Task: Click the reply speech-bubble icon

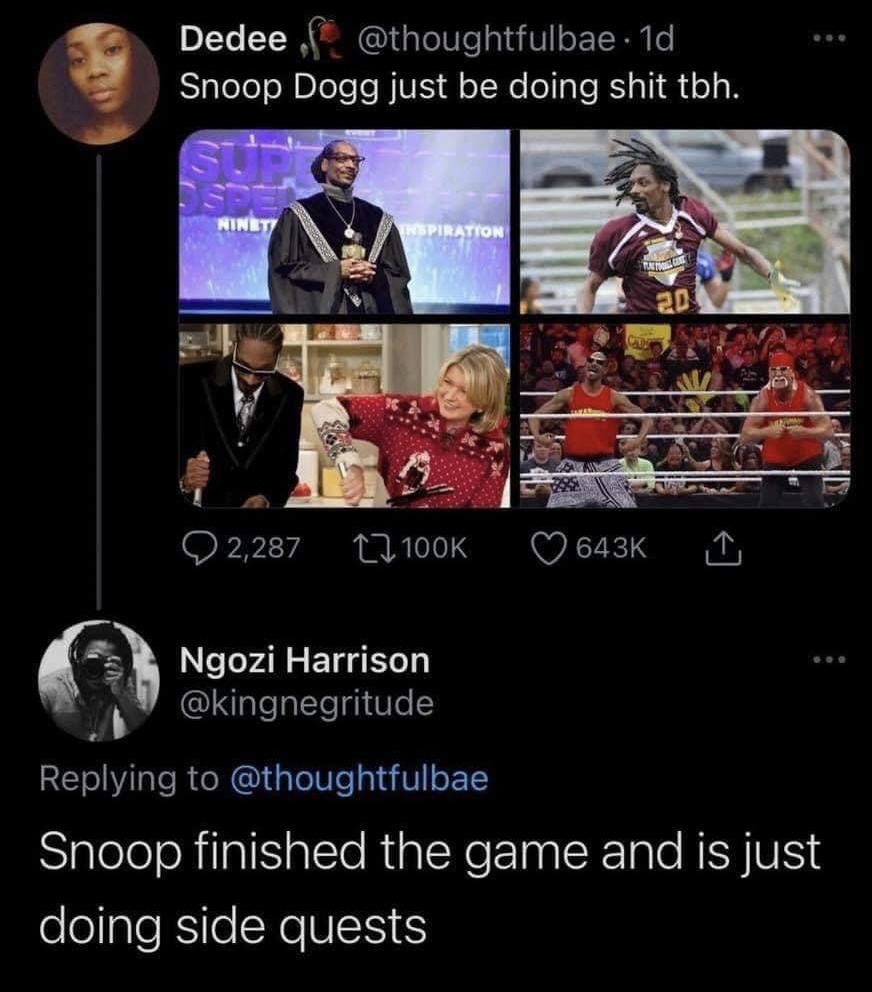Action: click(197, 548)
